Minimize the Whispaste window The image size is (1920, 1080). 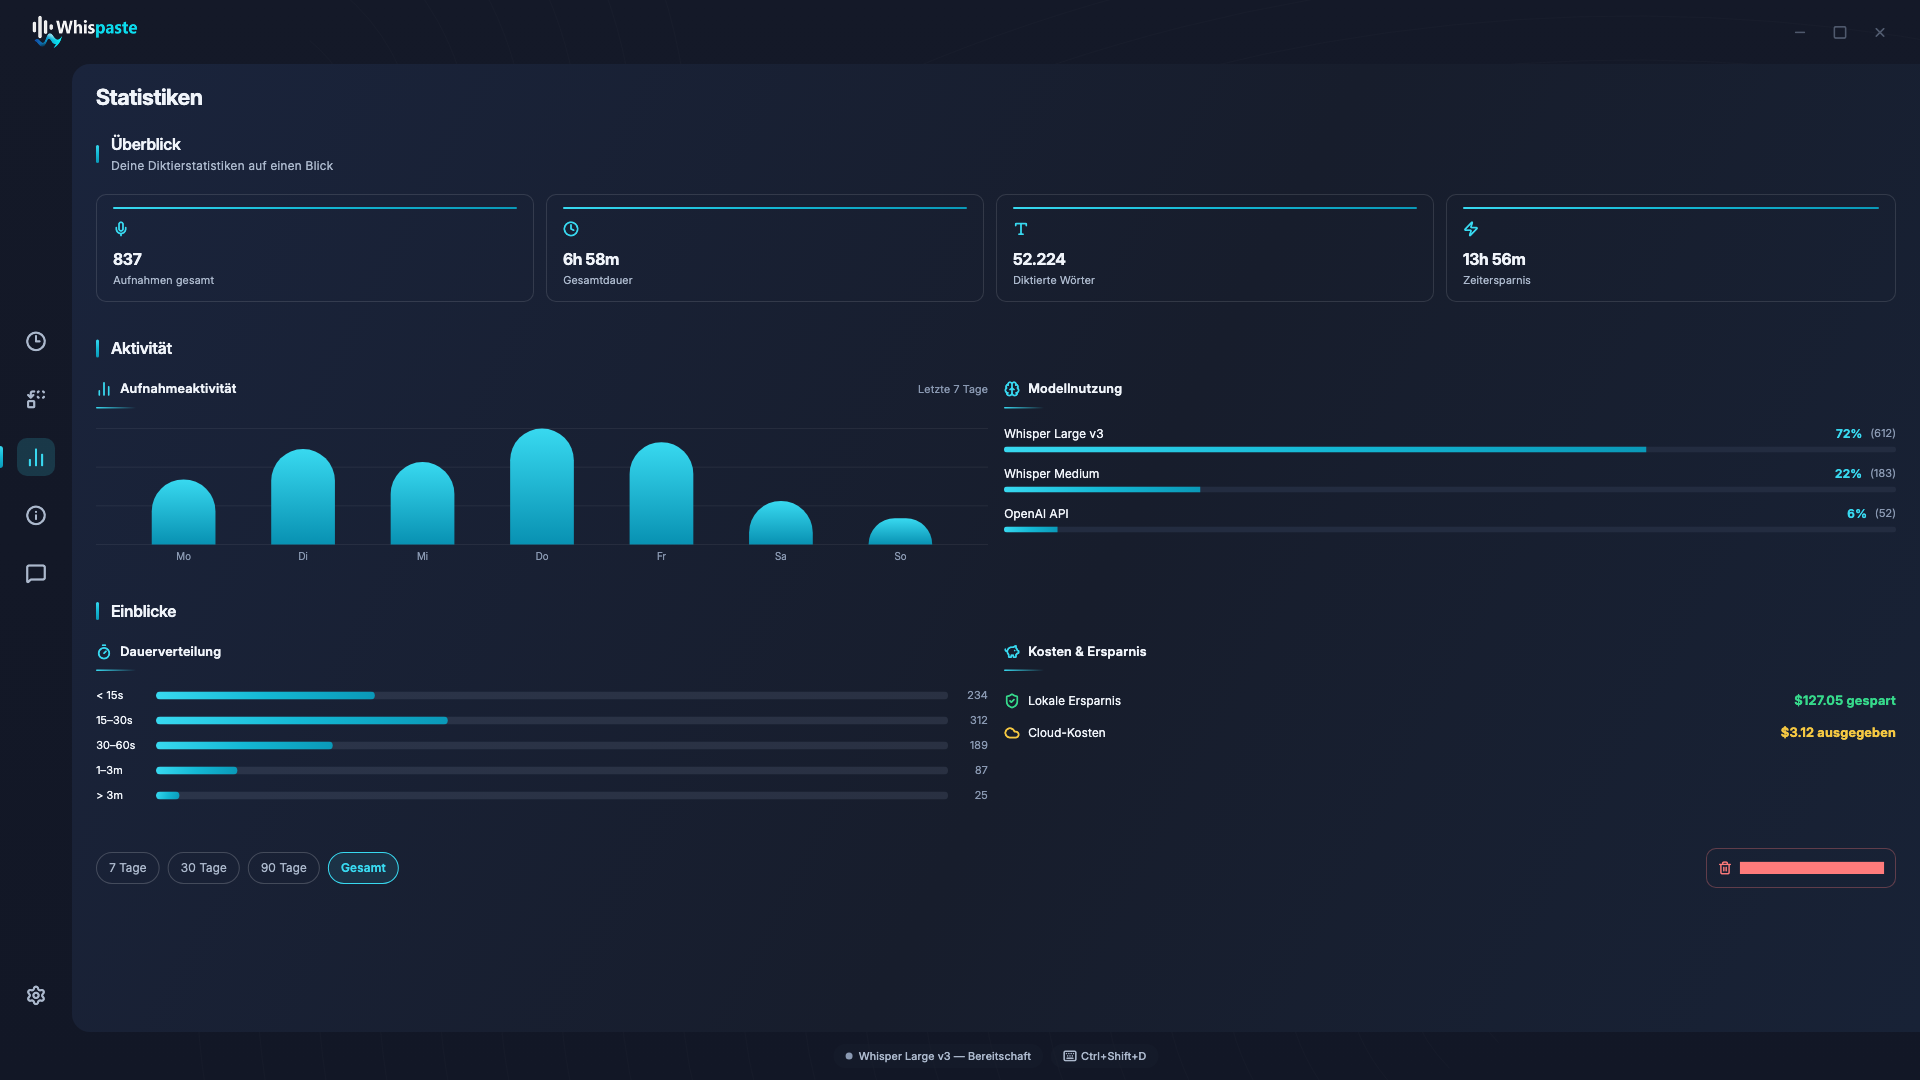click(1800, 32)
